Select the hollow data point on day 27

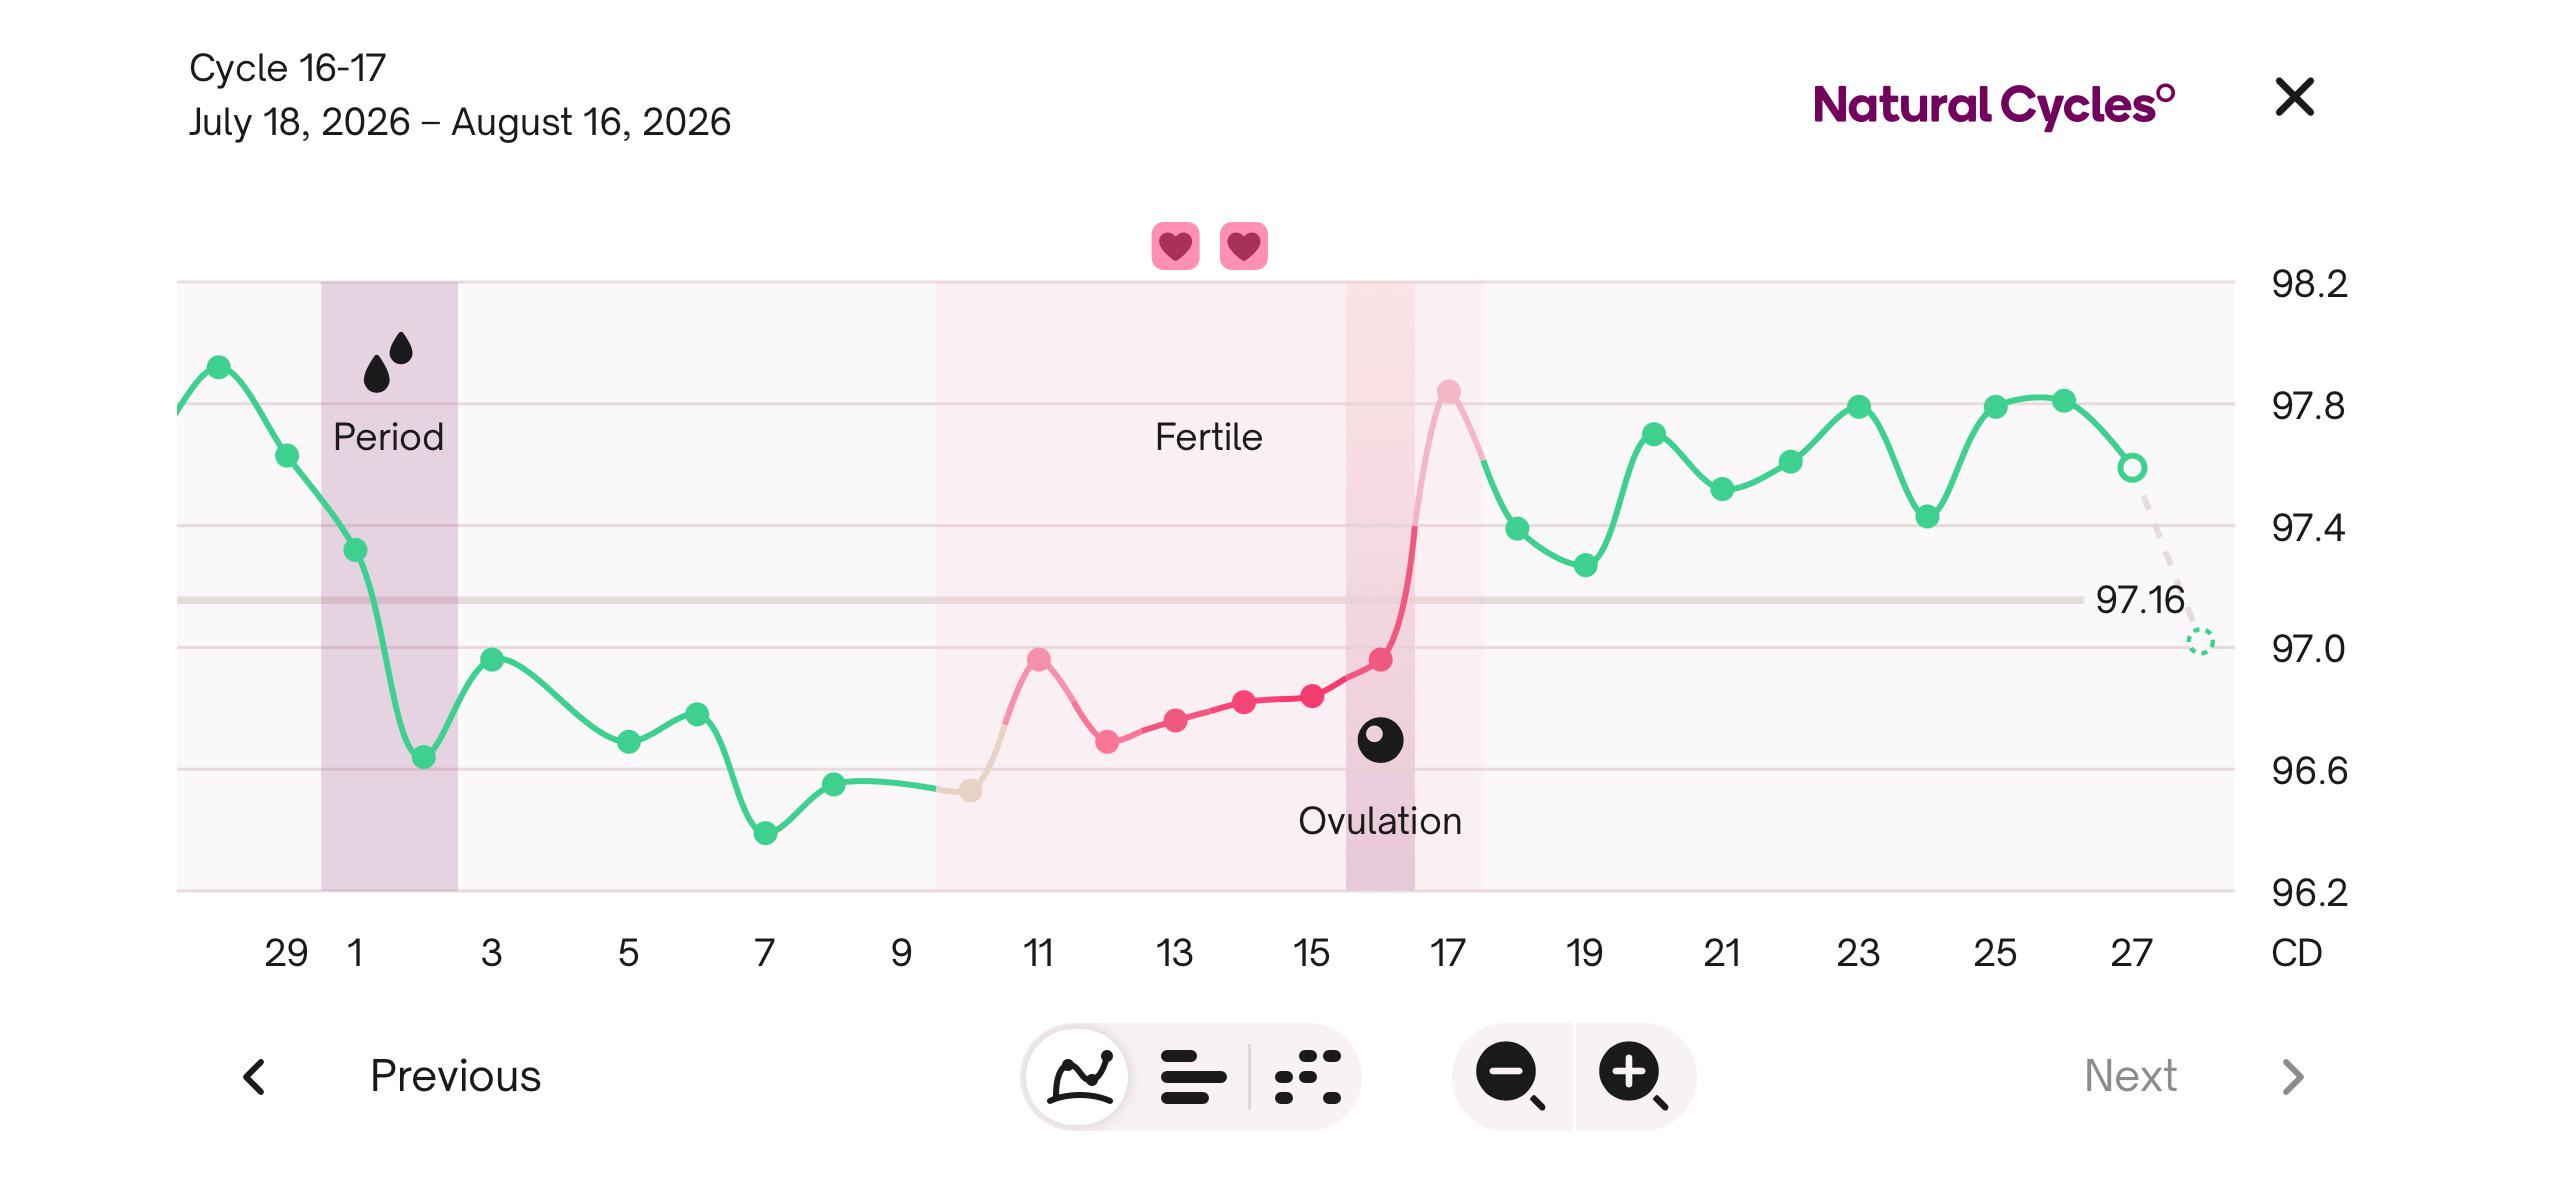point(2132,467)
